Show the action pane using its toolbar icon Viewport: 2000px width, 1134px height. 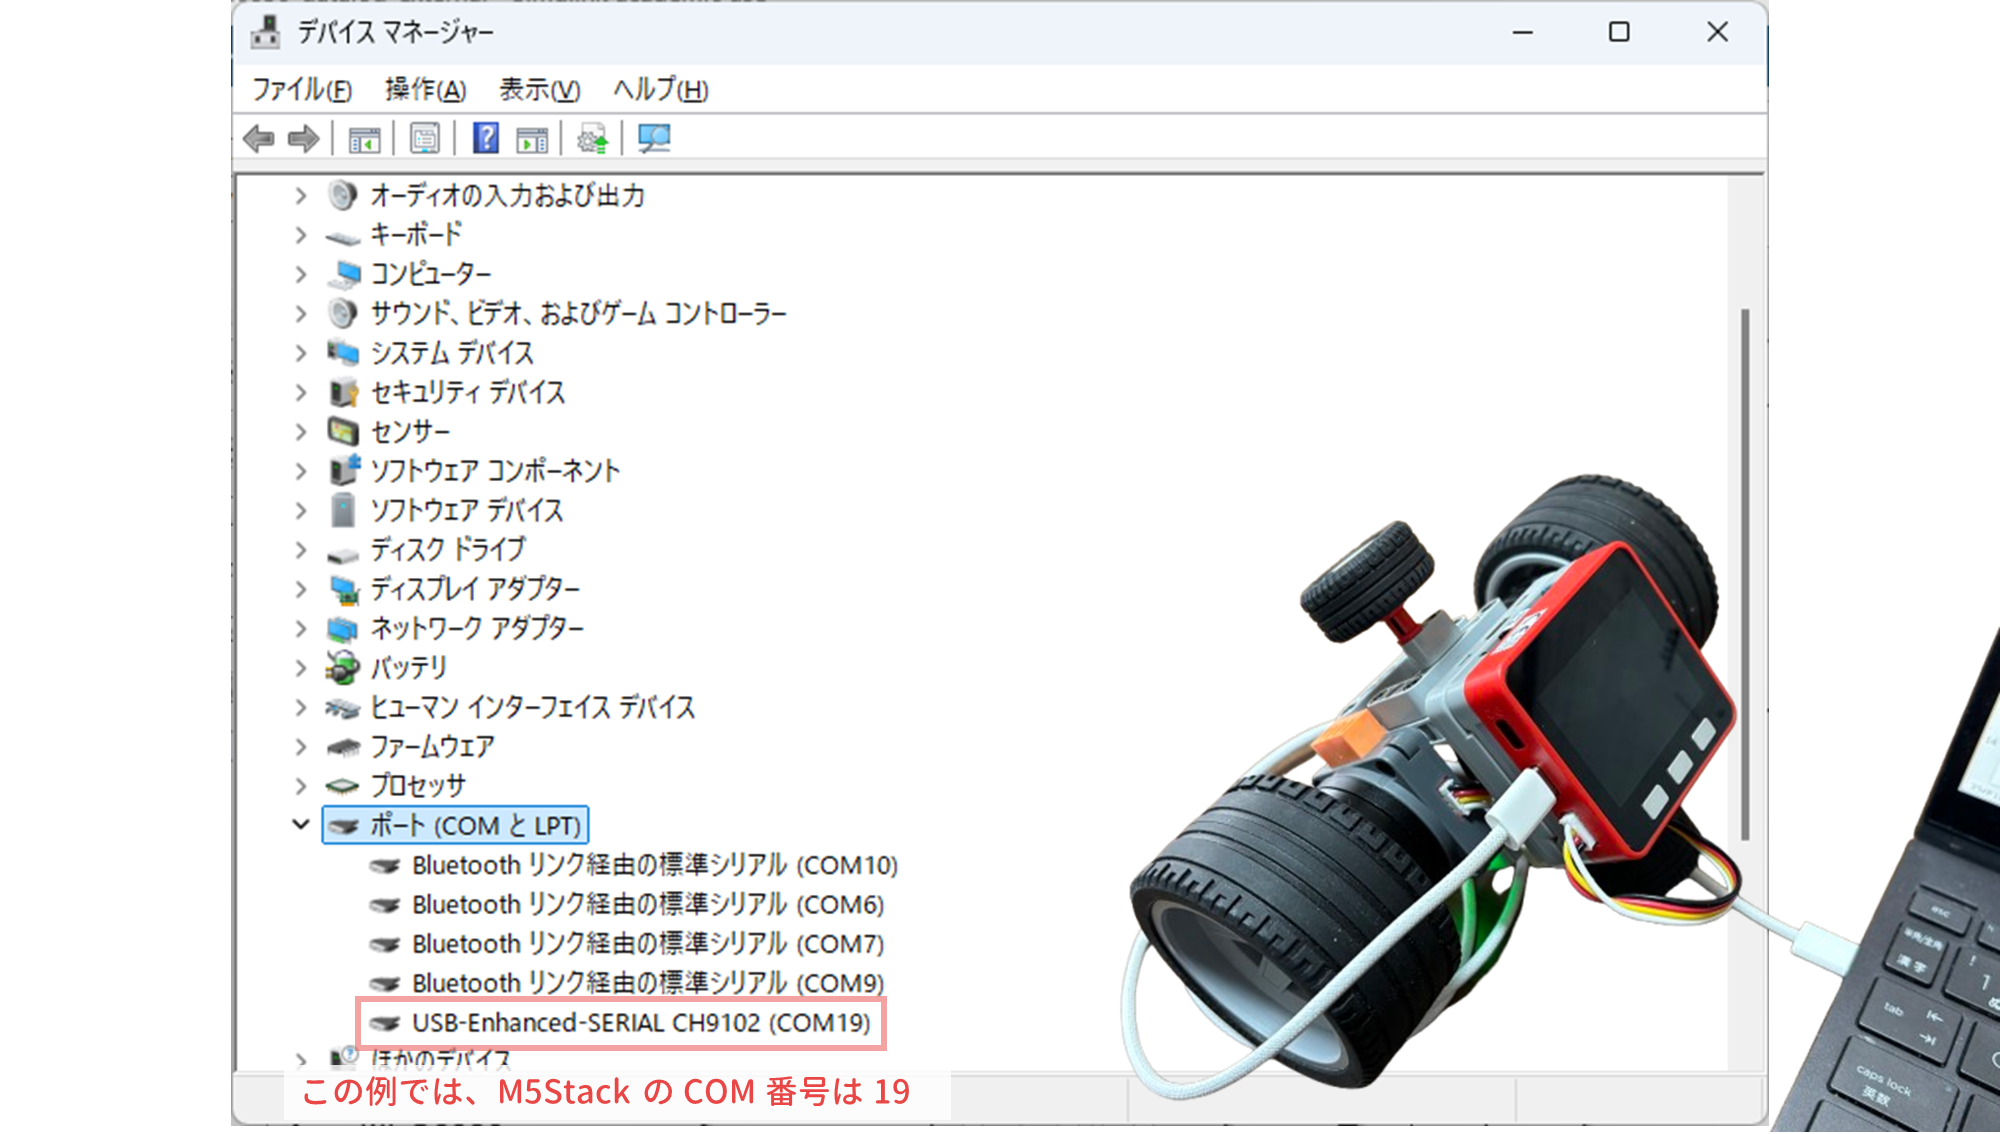point(532,139)
